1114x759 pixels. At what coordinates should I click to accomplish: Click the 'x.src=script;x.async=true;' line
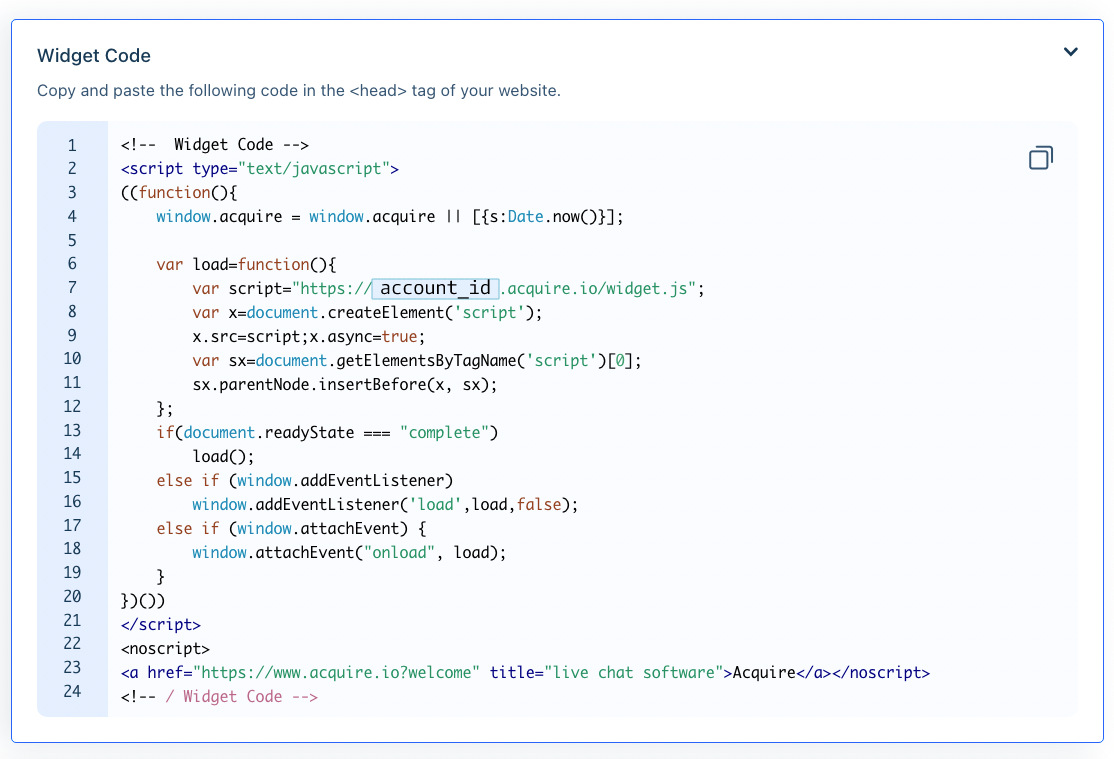click(x=308, y=337)
